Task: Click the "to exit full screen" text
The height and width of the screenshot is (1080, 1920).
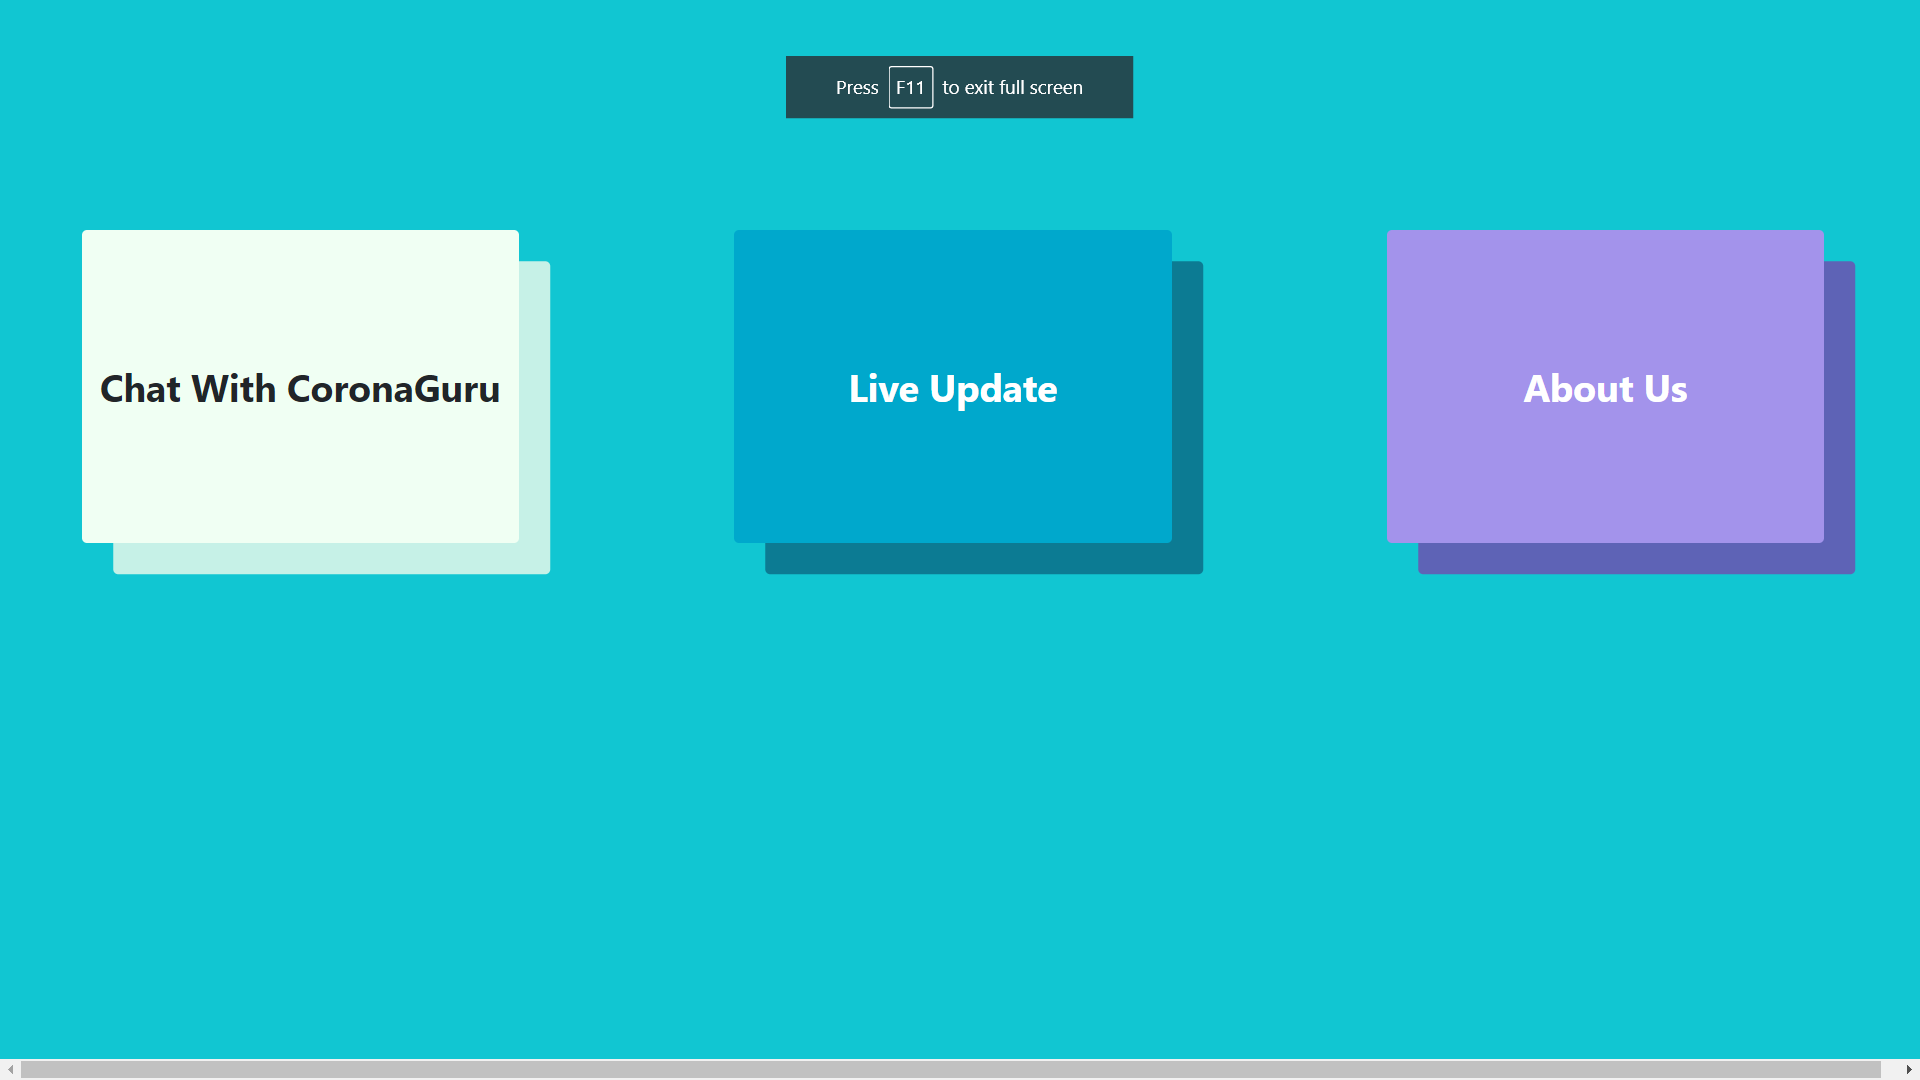Action: click(1012, 87)
